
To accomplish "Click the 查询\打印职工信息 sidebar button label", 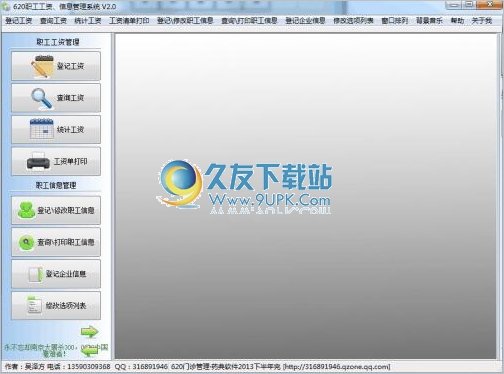I will point(66,242).
